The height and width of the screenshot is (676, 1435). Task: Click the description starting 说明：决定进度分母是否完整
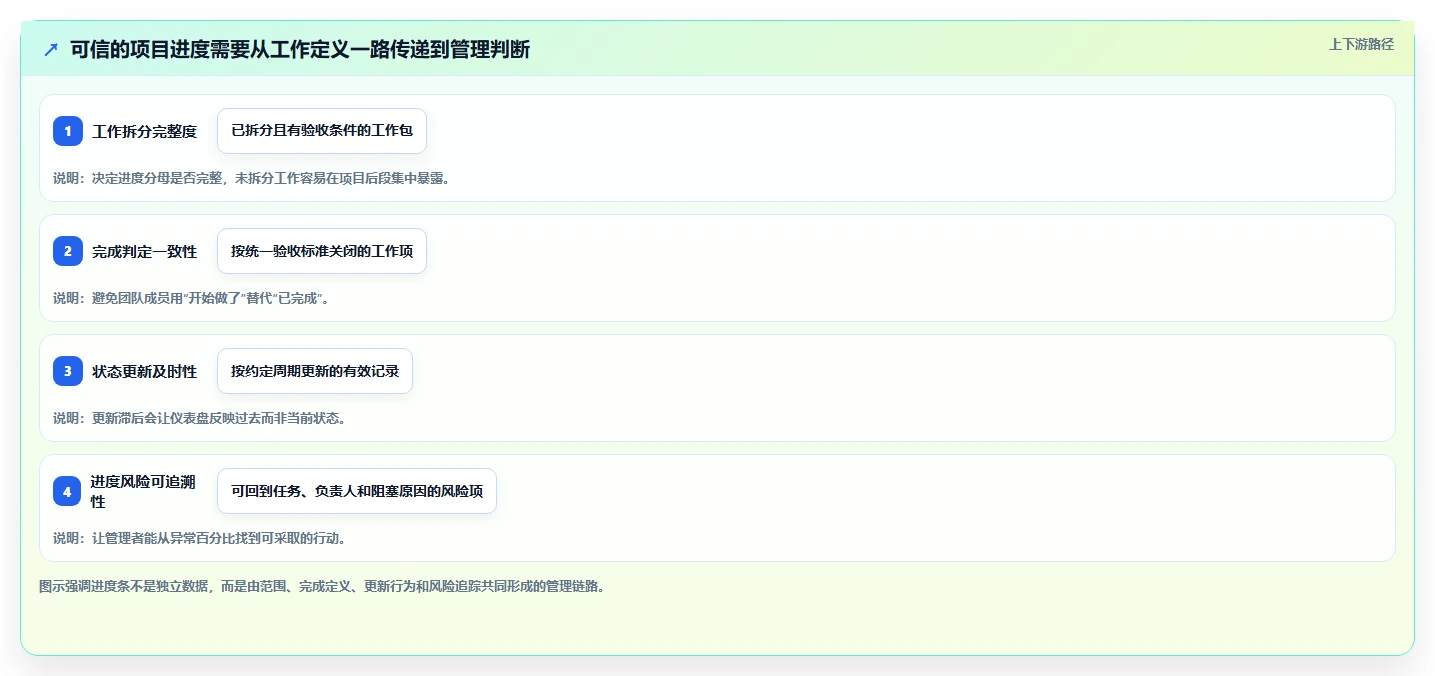click(252, 178)
